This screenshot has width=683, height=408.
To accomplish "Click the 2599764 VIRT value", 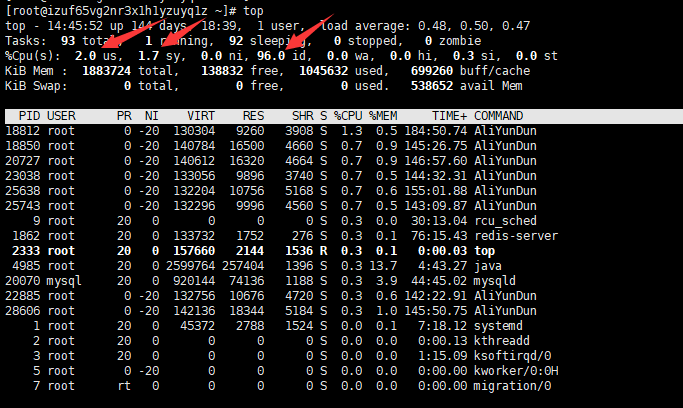I will point(190,266).
